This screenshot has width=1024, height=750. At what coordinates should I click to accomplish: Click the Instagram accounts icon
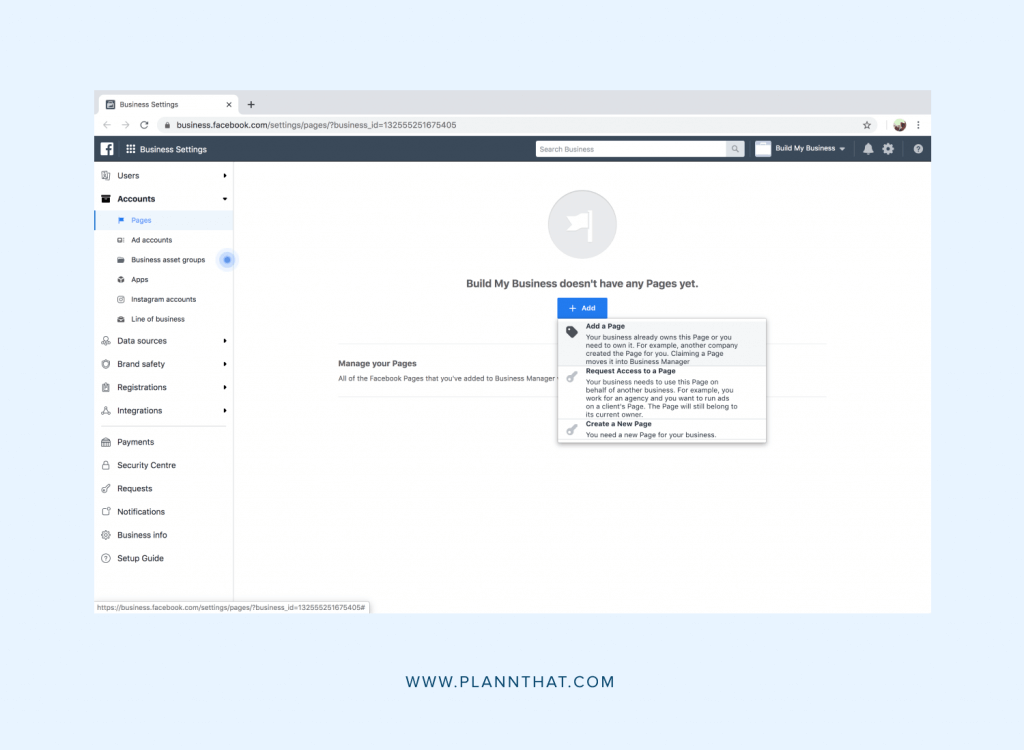click(121, 299)
